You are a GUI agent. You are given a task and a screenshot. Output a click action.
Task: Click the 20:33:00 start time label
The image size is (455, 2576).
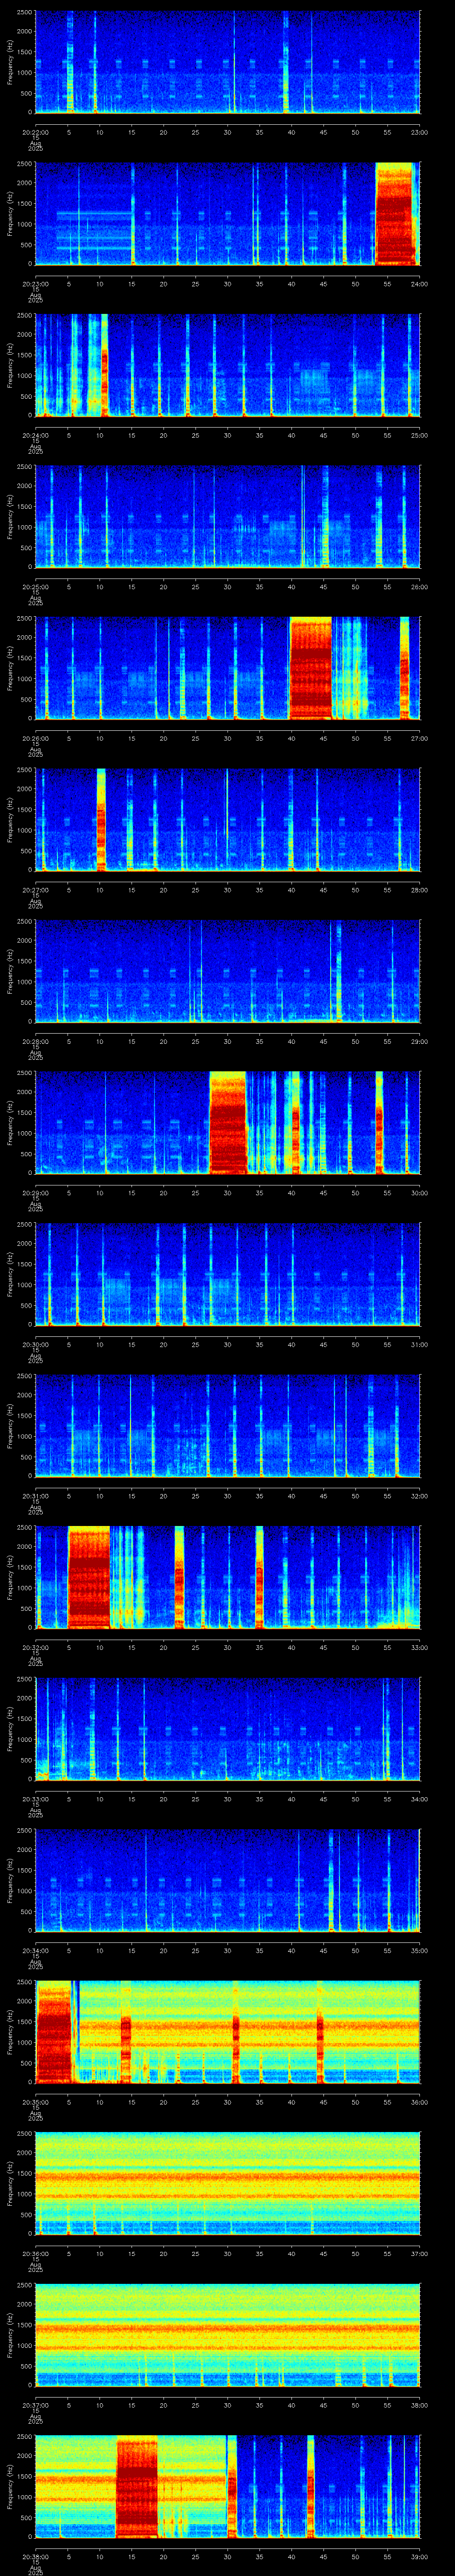(x=35, y=1798)
